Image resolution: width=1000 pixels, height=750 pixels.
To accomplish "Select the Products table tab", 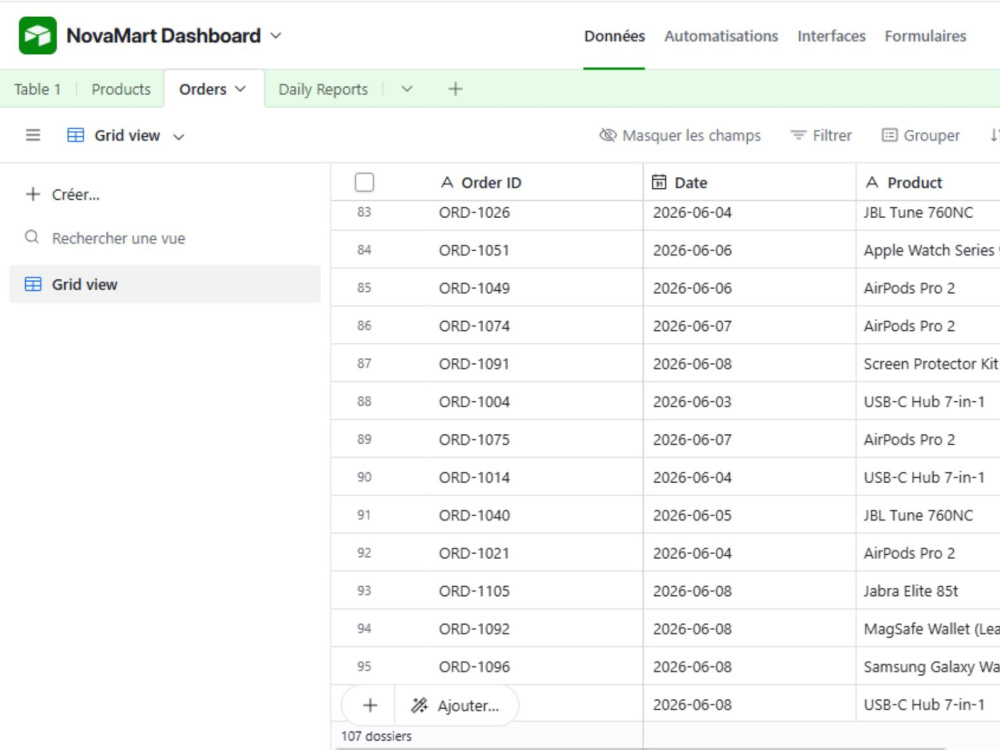I will 121,89.
